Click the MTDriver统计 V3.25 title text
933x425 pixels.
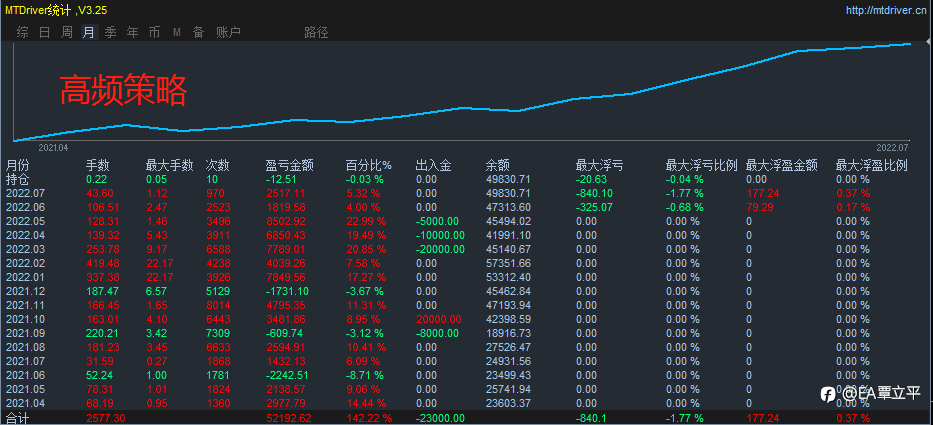pyautogui.click(x=57, y=10)
